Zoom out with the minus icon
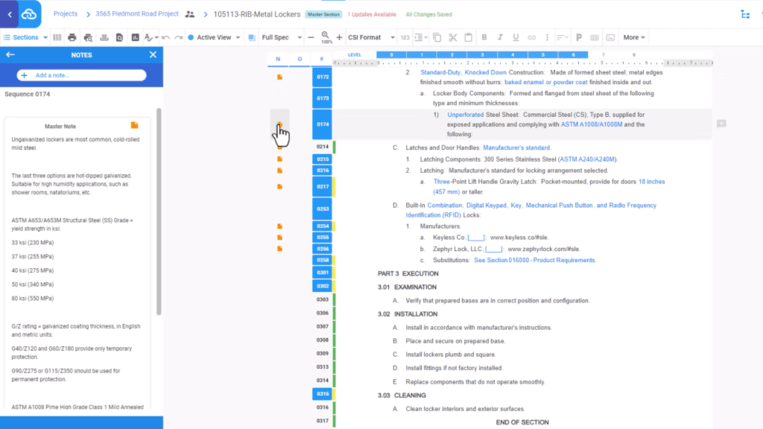This screenshot has height=429, width=763. [311, 37]
